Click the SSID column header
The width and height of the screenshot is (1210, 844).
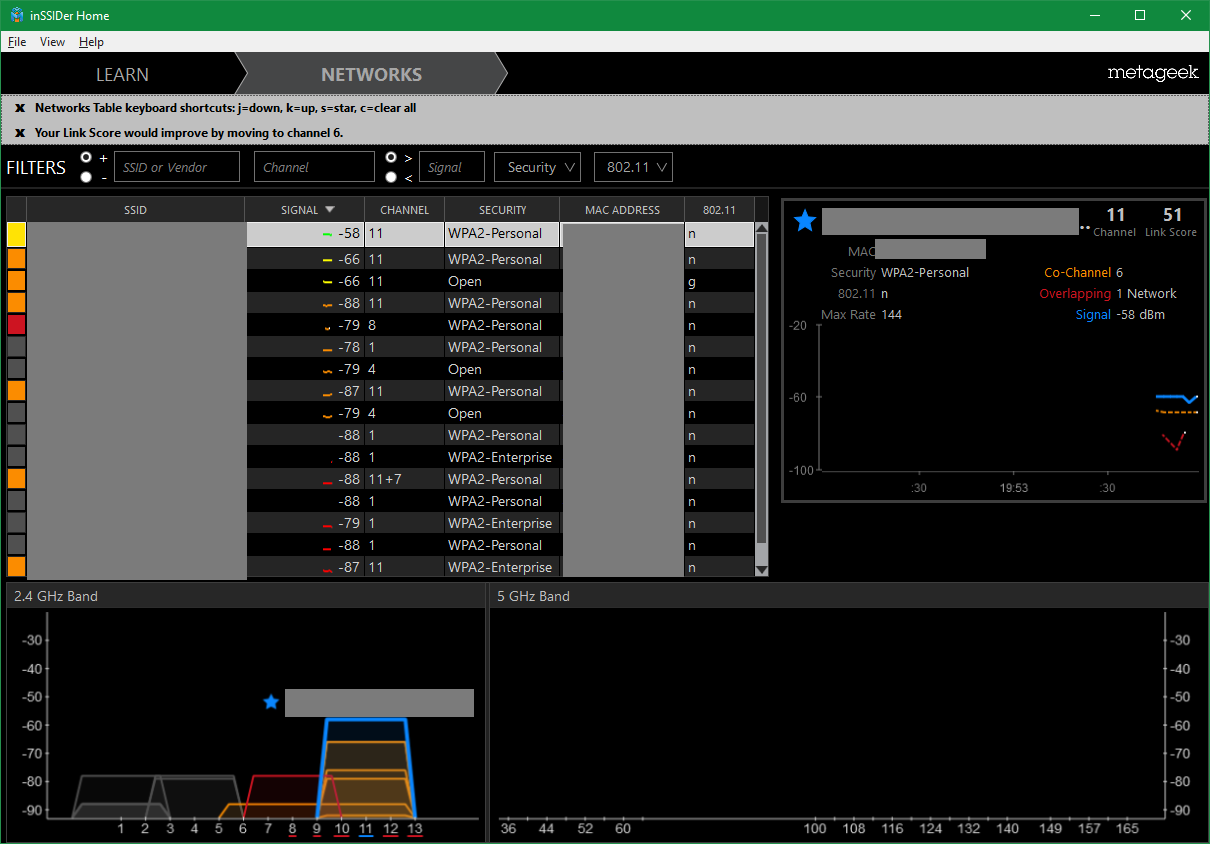click(x=135, y=210)
